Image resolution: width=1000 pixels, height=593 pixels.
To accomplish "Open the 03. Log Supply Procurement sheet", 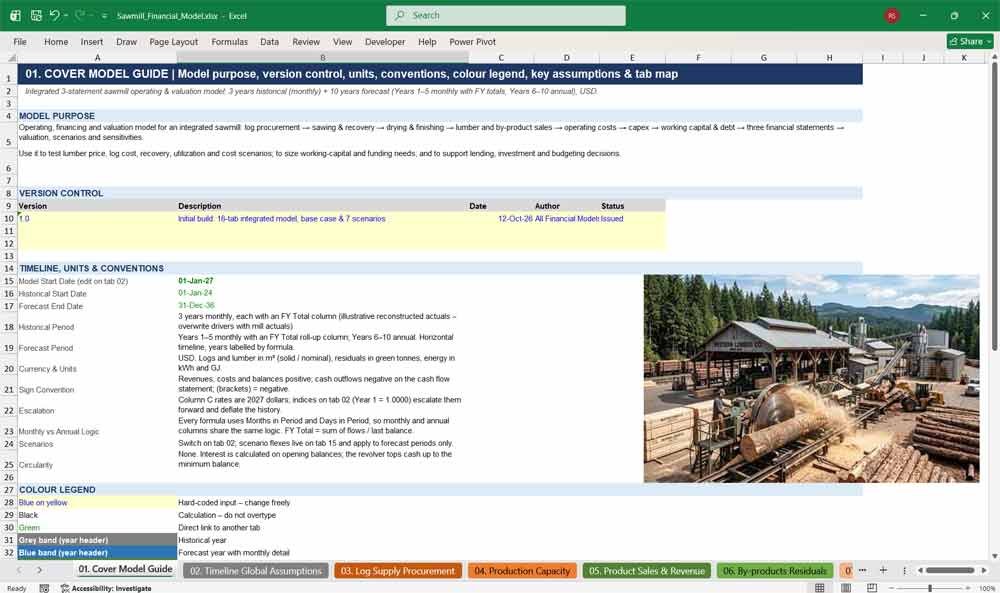I will point(397,571).
